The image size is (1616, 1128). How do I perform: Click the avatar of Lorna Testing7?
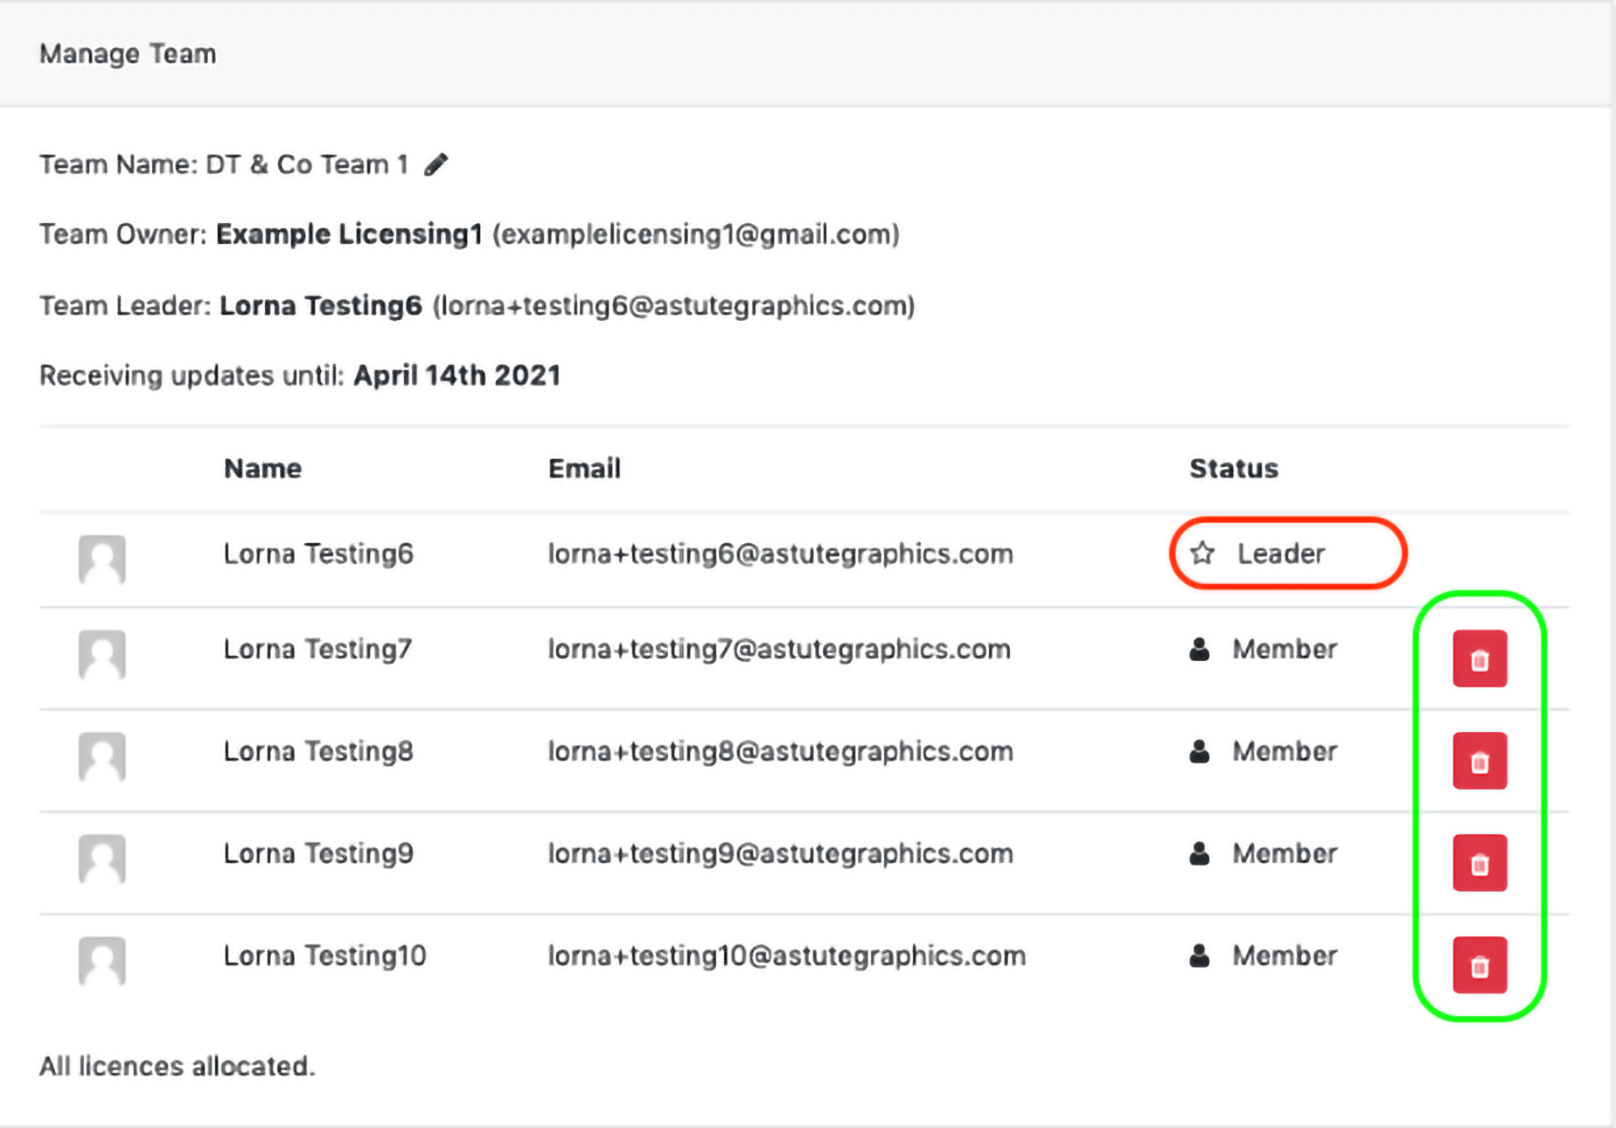pos(102,654)
